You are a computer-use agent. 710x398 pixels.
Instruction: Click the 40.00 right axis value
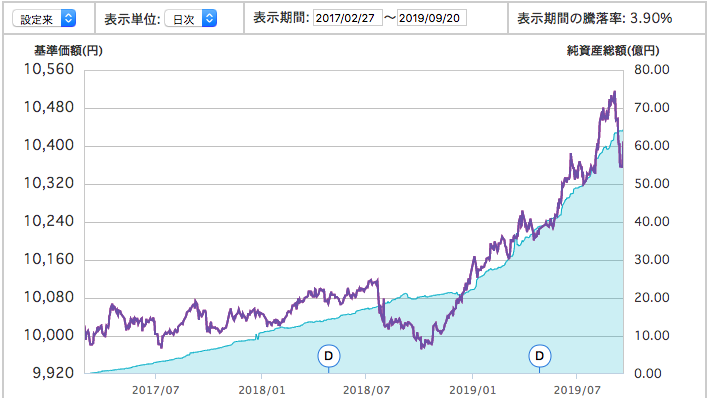(x=652, y=221)
